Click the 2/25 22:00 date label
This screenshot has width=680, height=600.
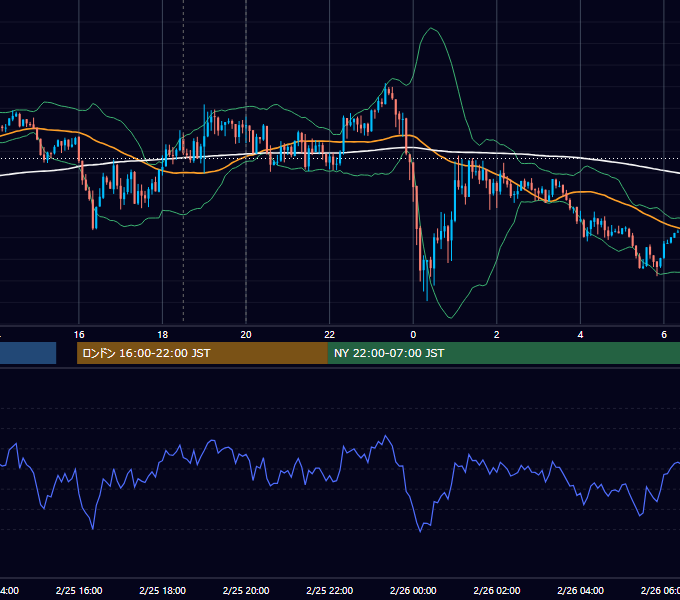point(330,590)
